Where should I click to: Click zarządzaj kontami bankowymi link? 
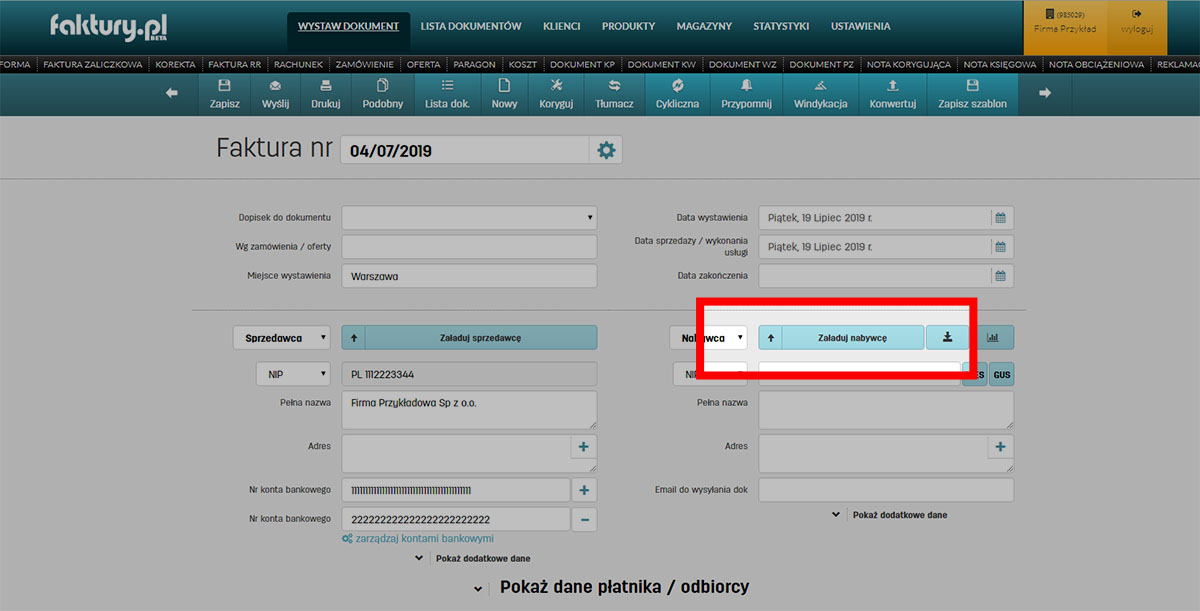(418, 539)
